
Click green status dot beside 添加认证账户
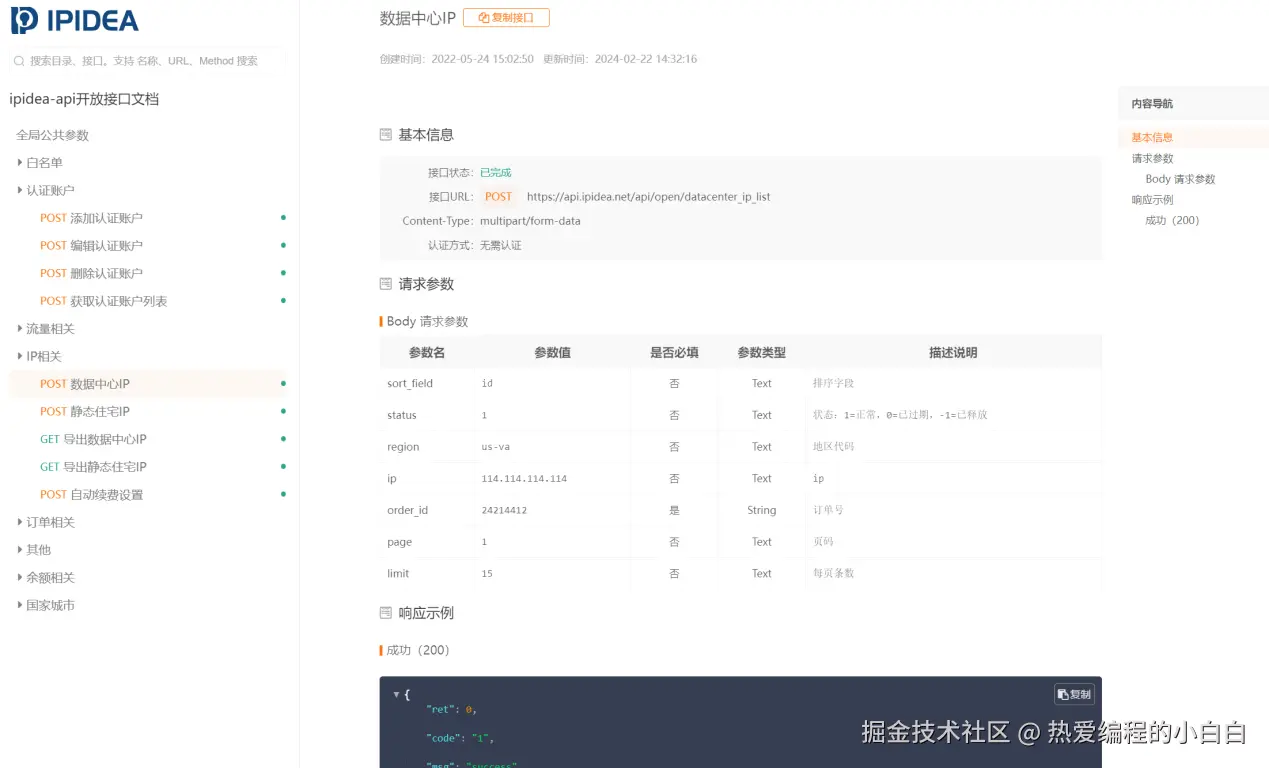pos(283,217)
